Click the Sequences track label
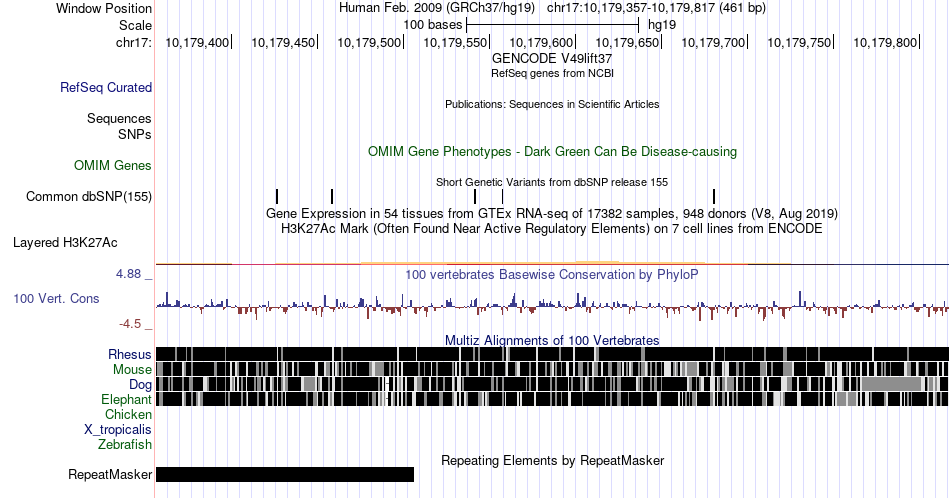This screenshot has width=950, height=498. coord(119,118)
